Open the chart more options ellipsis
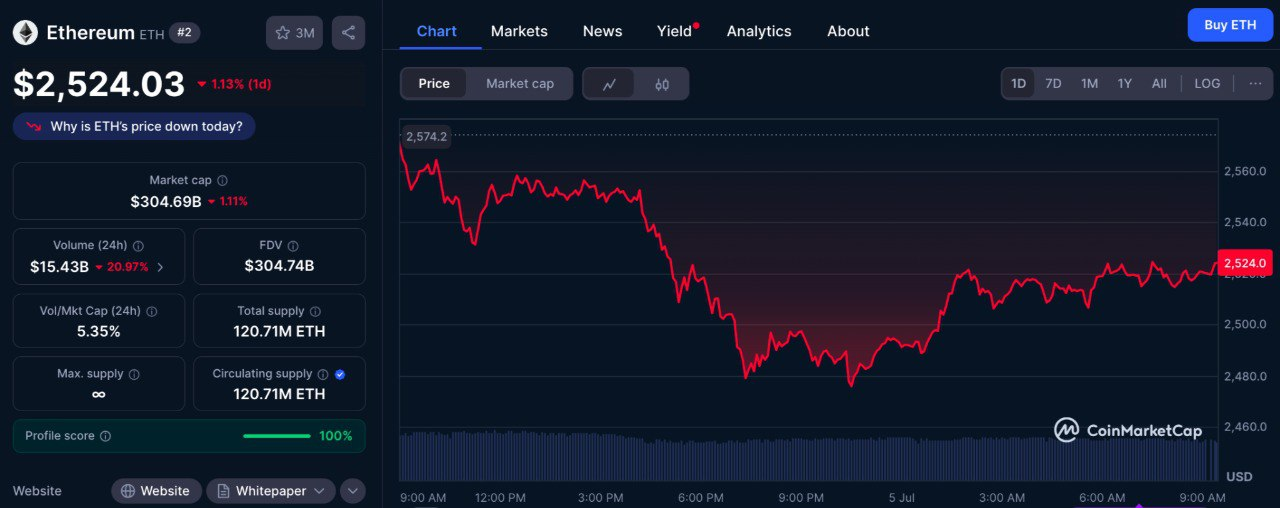 pyautogui.click(x=1255, y=84)
